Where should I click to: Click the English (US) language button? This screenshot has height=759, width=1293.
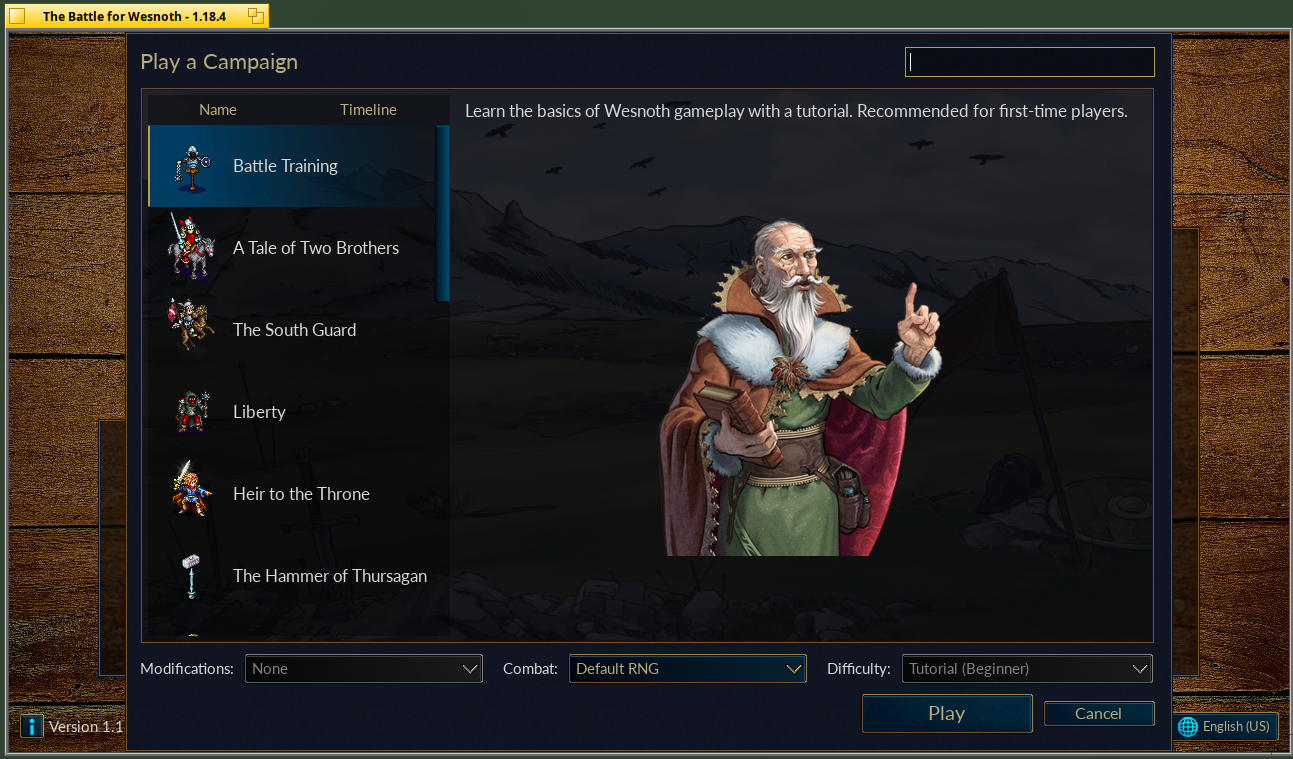point(1226,727)
